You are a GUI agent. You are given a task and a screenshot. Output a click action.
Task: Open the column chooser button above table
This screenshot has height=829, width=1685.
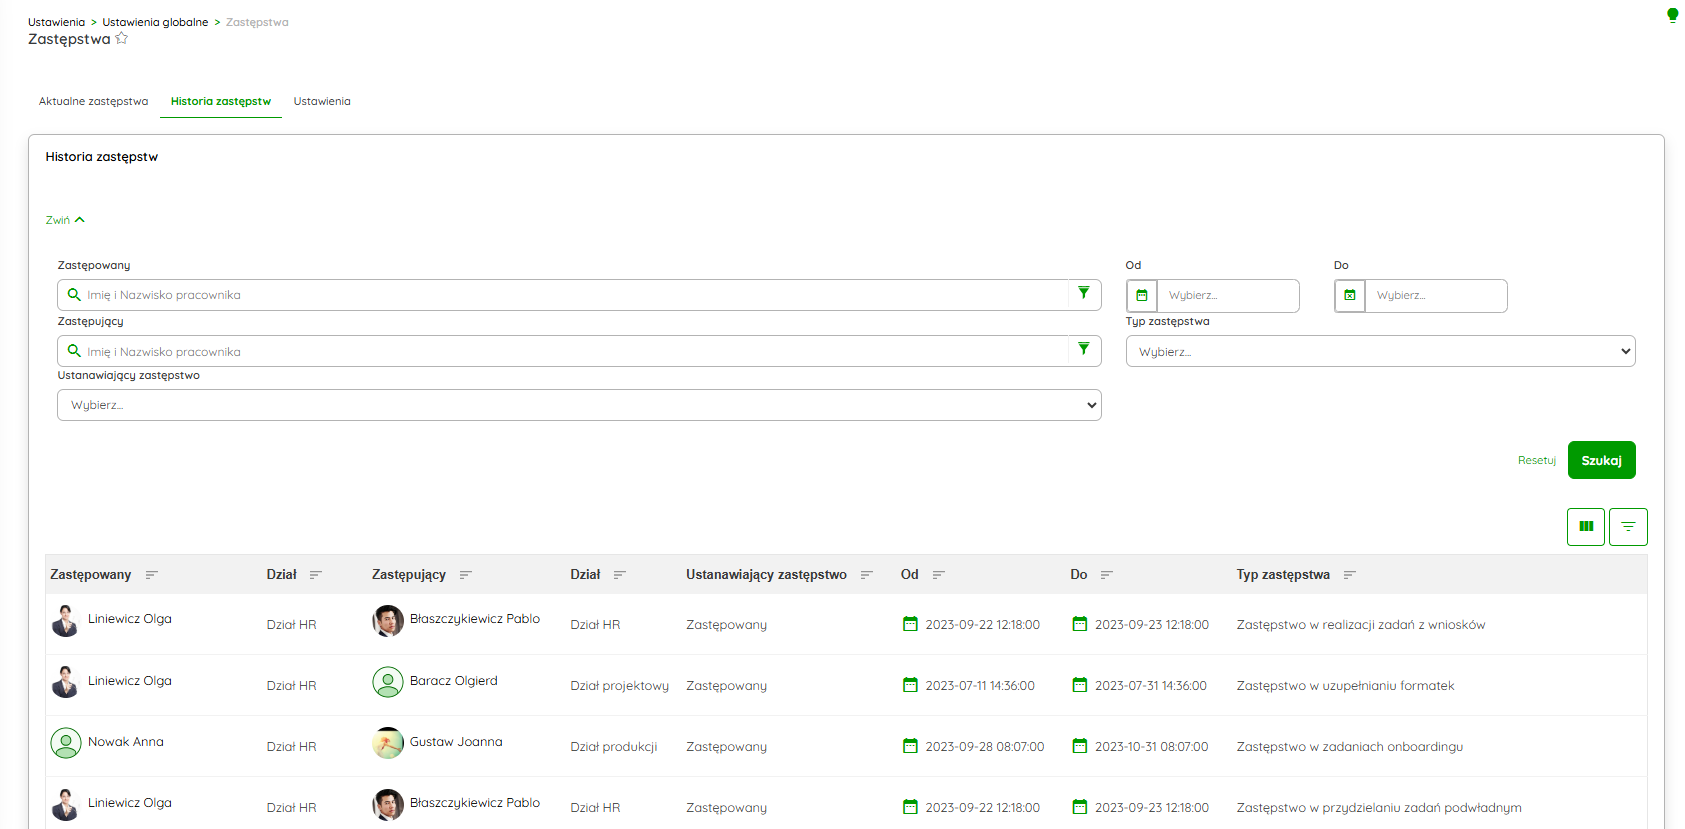pyautogui.click(x=1585, y=527)
